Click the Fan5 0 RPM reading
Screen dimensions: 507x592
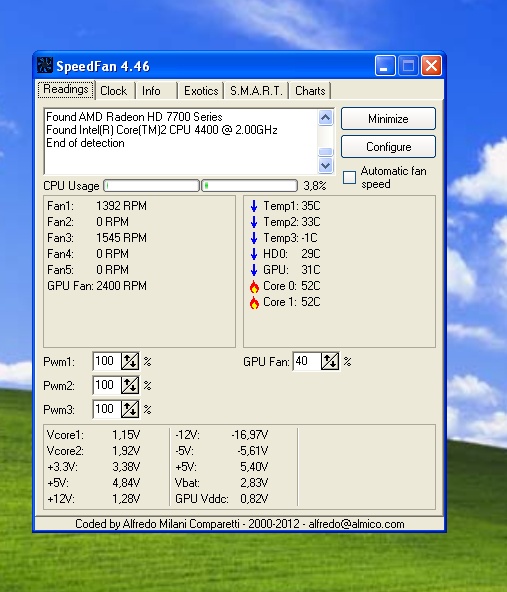pos(88,270)
